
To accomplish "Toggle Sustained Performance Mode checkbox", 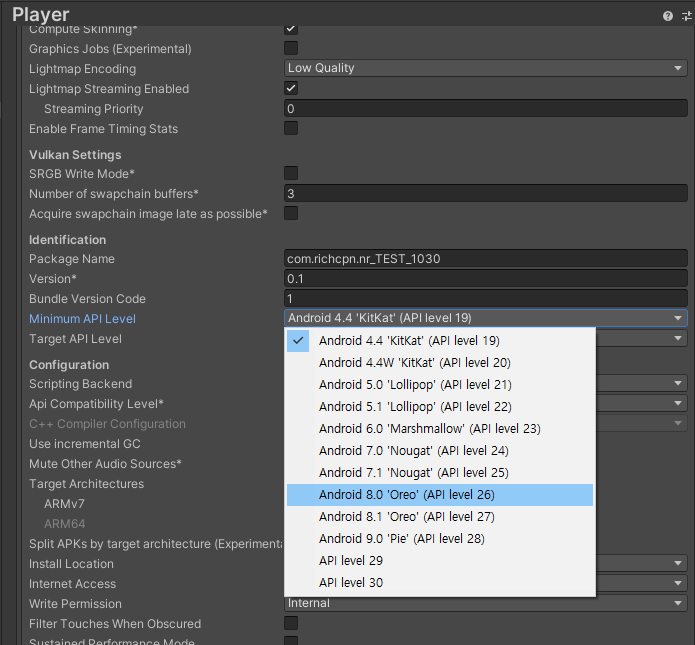I will click(291, 641).
